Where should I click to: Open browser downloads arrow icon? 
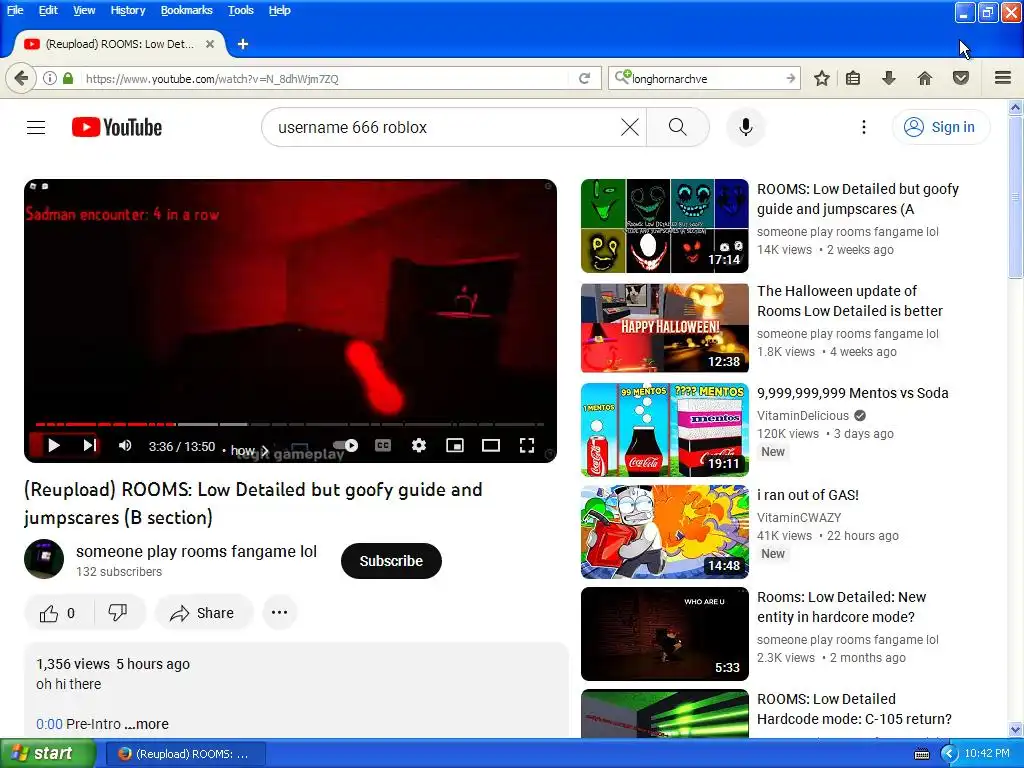click(888, 78)
